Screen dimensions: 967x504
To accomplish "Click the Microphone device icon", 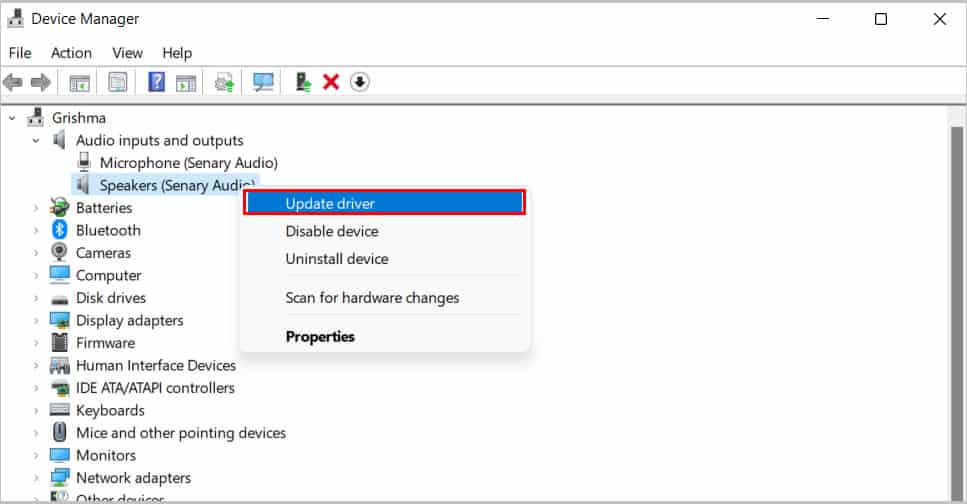I will pos(84,162).
